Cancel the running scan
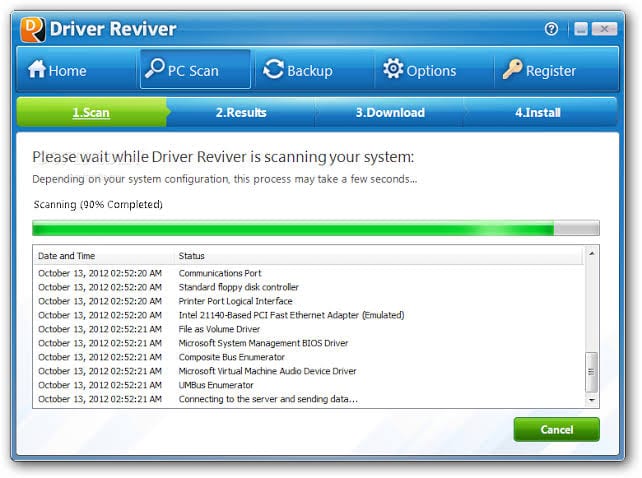The height and width of the screenshot is (478, 642). point(556,429)
